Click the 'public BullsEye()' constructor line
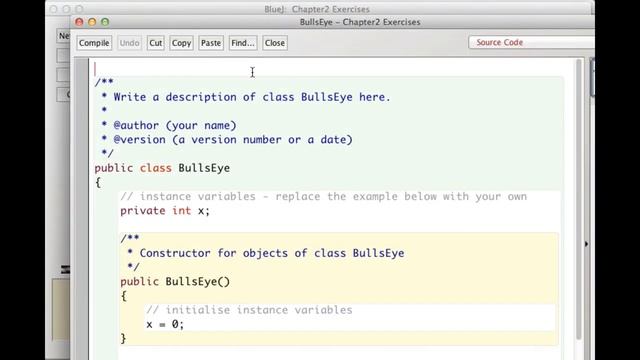The image size is (640, 360). 175,282
